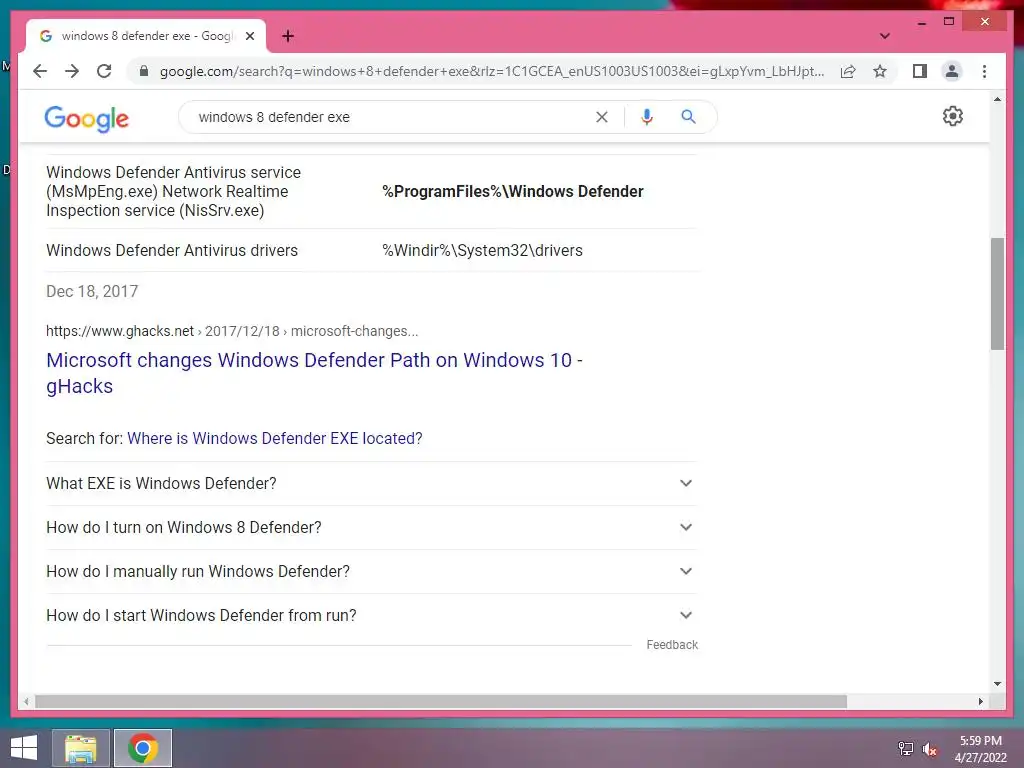Close the 'windows 8 defender exe' tab
Screen dimensions: 1024x768
(249, 36)
